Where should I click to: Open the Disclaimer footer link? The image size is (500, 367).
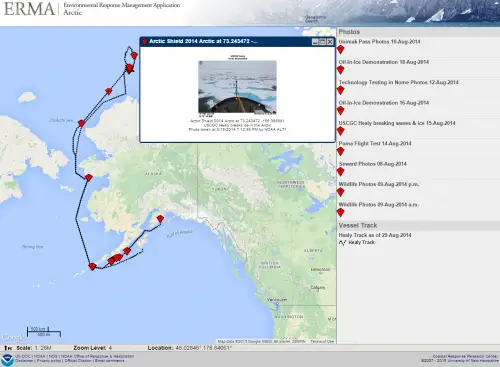(x=25, y=361)
